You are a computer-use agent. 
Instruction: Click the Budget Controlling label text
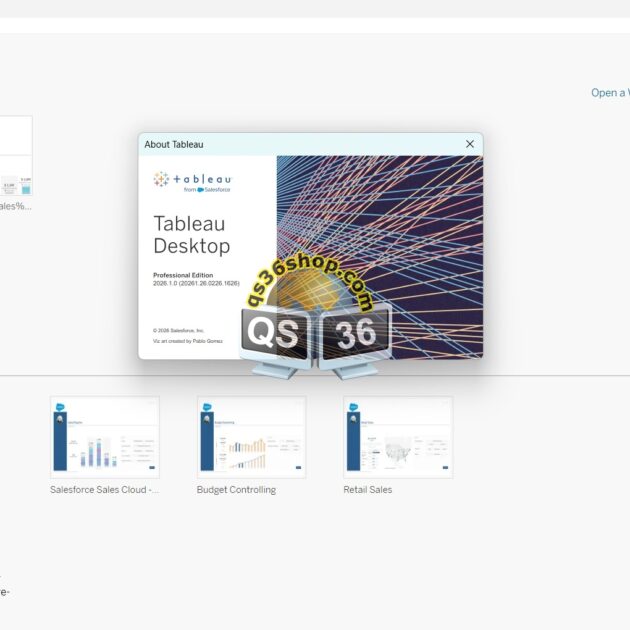tap(236, 490)
